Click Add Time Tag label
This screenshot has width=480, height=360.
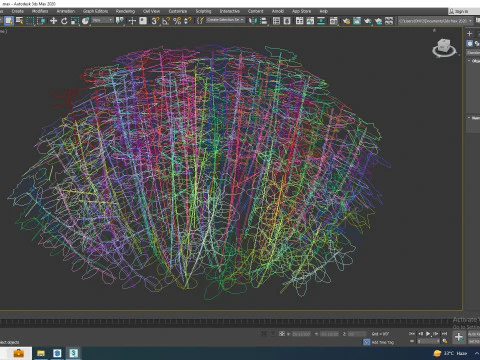click(x=382, y=342)
